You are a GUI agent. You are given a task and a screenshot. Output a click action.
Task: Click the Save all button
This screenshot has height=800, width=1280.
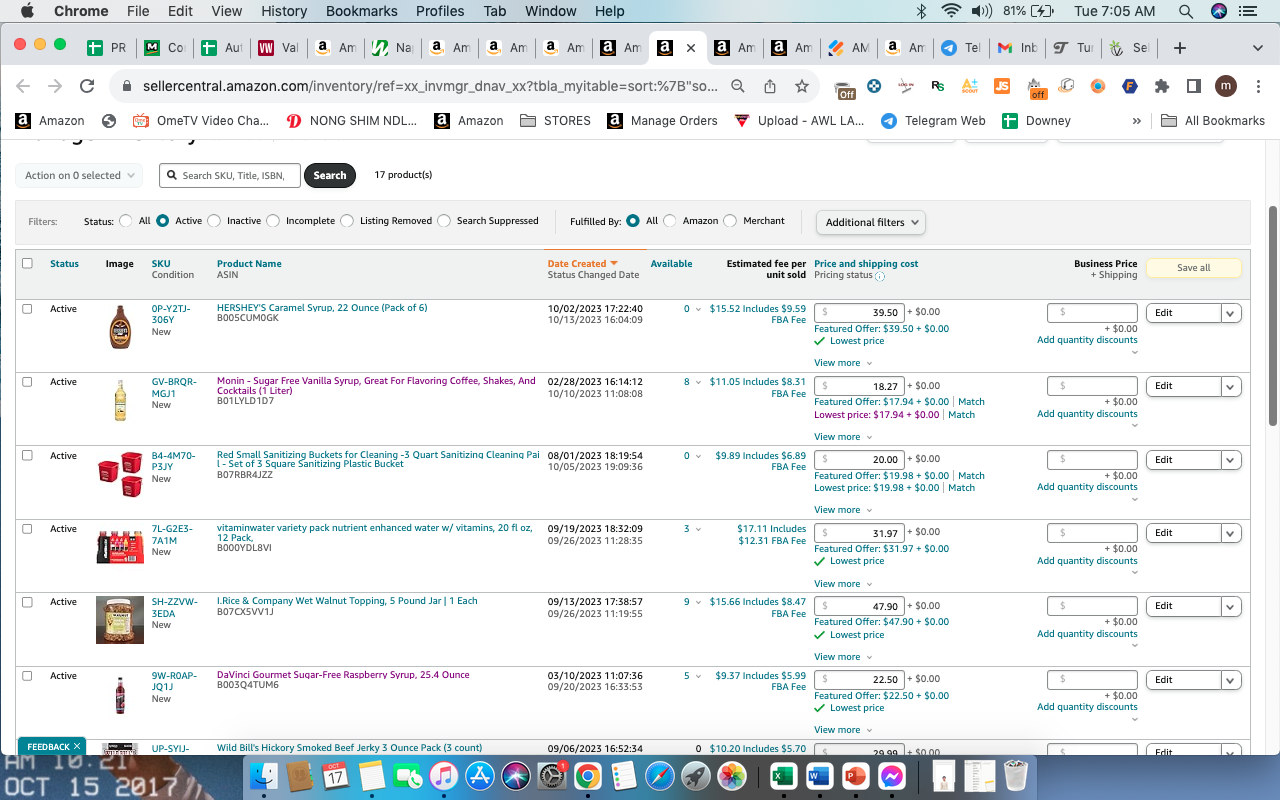click(1193, 268)
